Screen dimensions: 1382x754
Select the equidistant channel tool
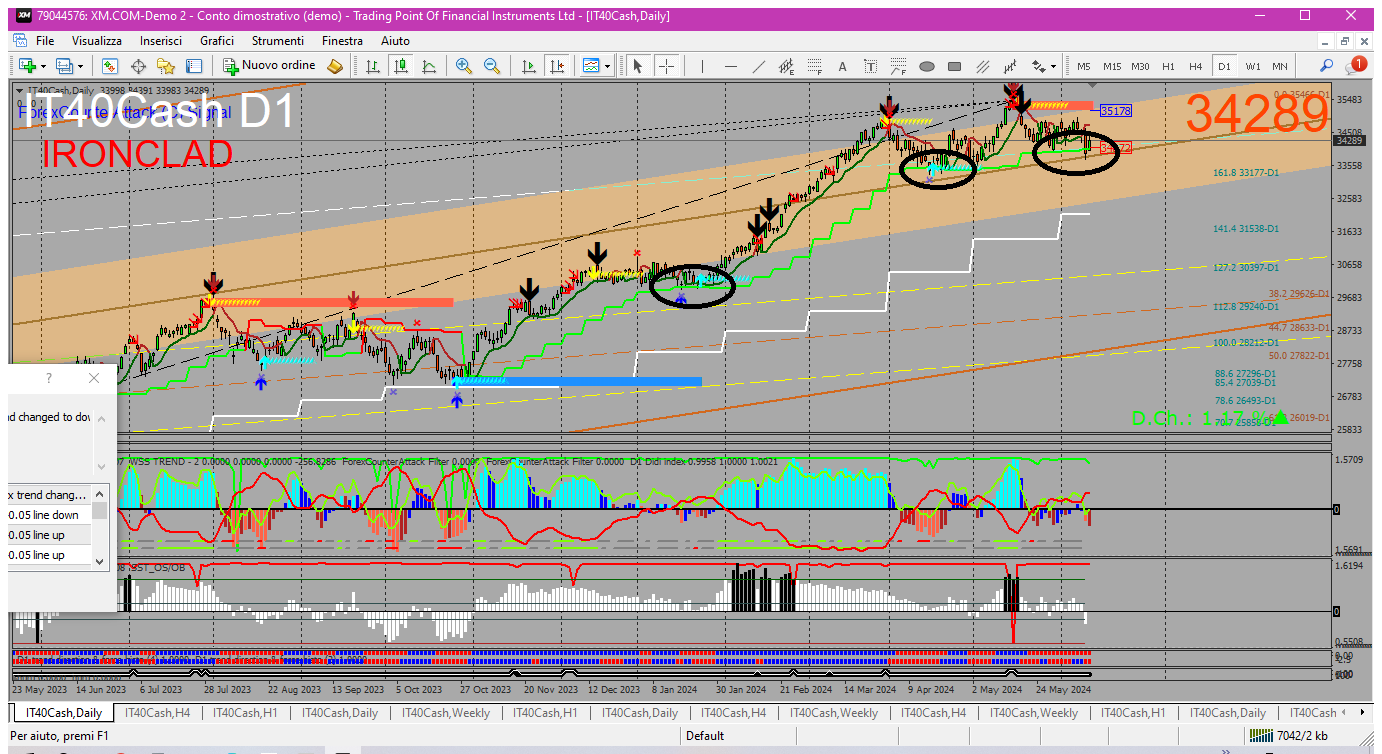(786, 66)
